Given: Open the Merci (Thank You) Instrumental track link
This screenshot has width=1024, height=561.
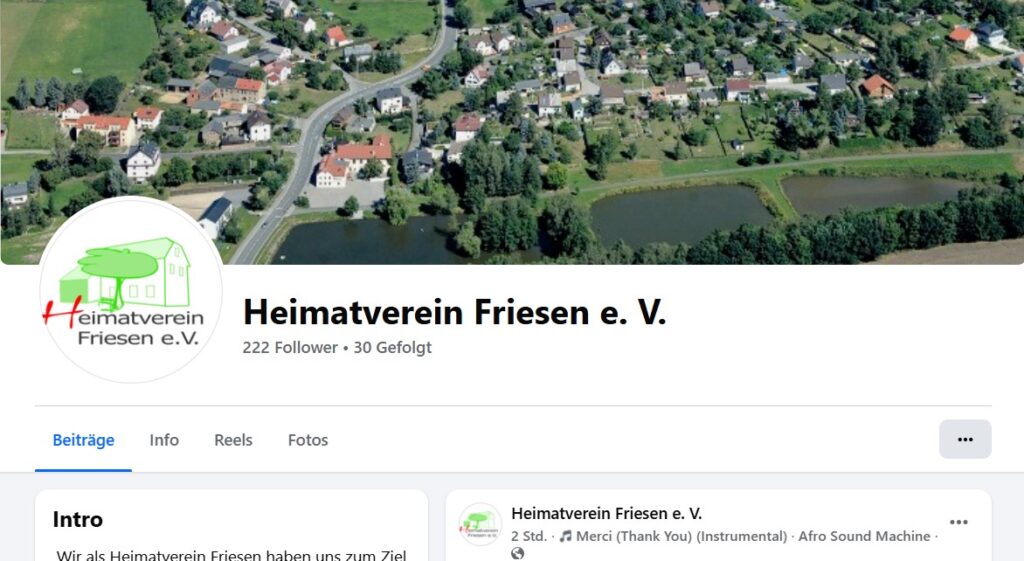Looking at the screenshot, I should (x=681, y=536).
